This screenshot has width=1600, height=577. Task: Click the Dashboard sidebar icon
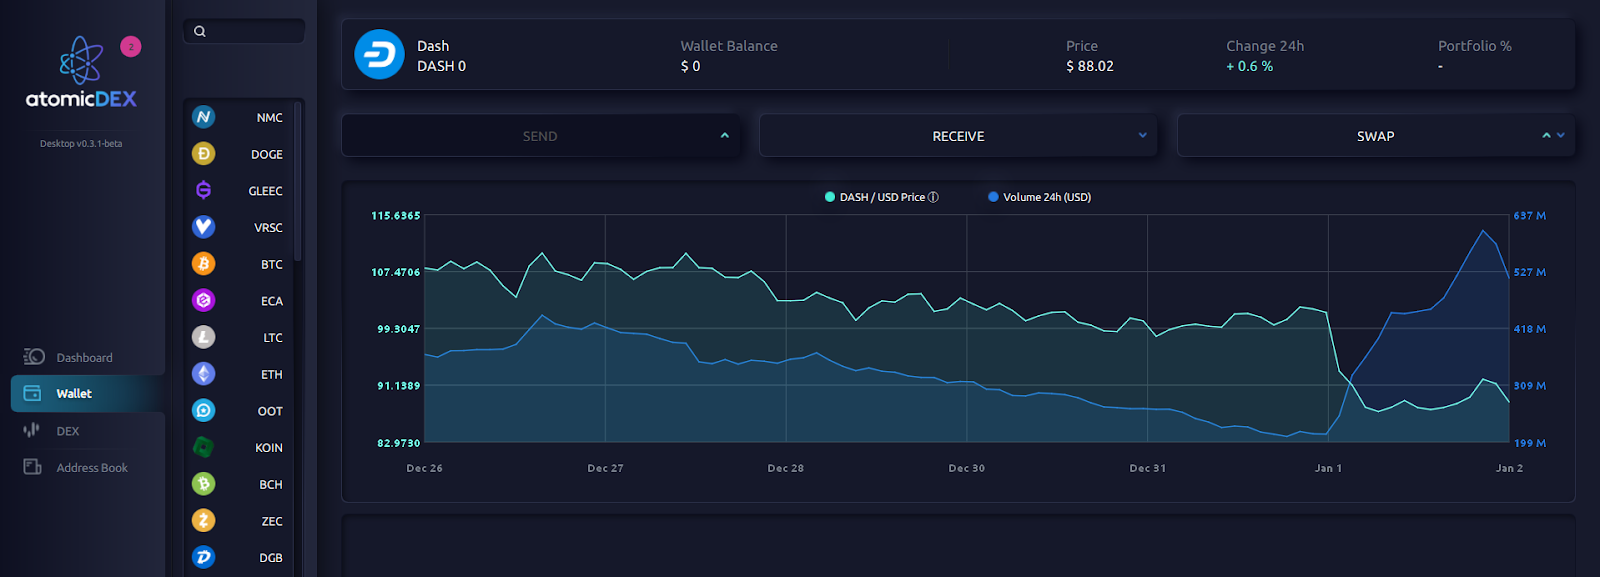coord(34,357)
